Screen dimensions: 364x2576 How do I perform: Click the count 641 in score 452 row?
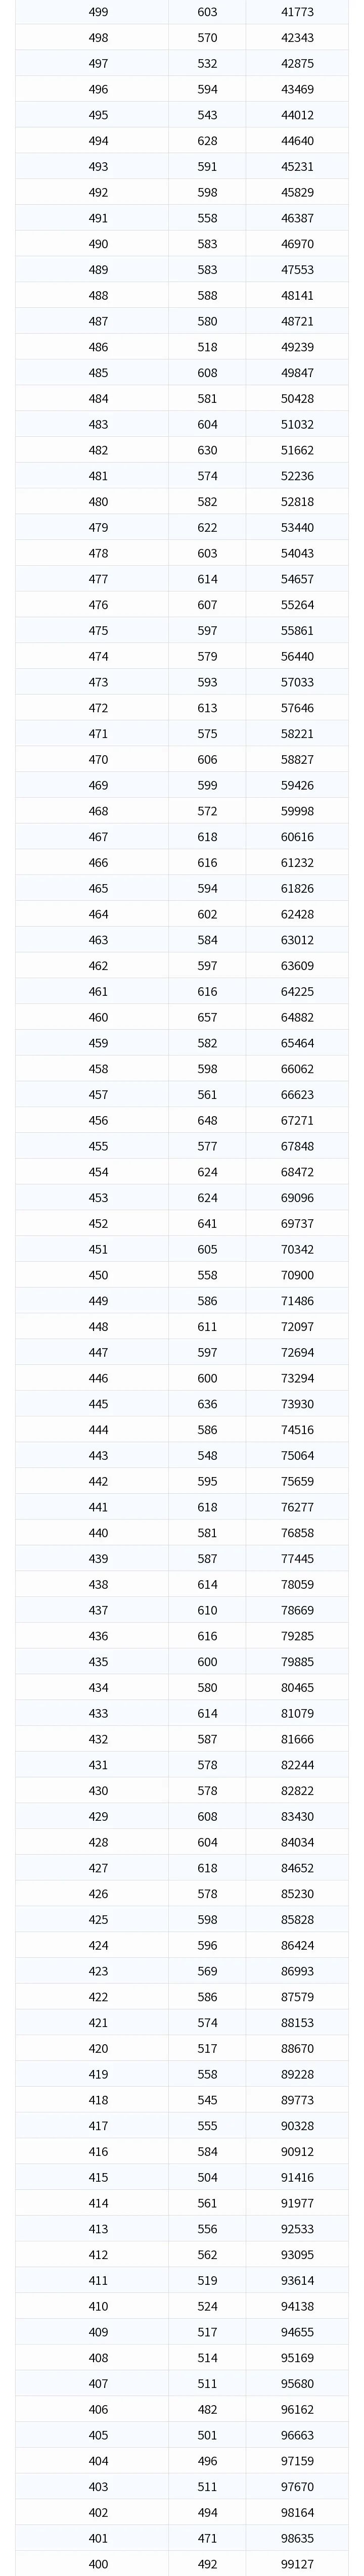(x=207, y=1223)
